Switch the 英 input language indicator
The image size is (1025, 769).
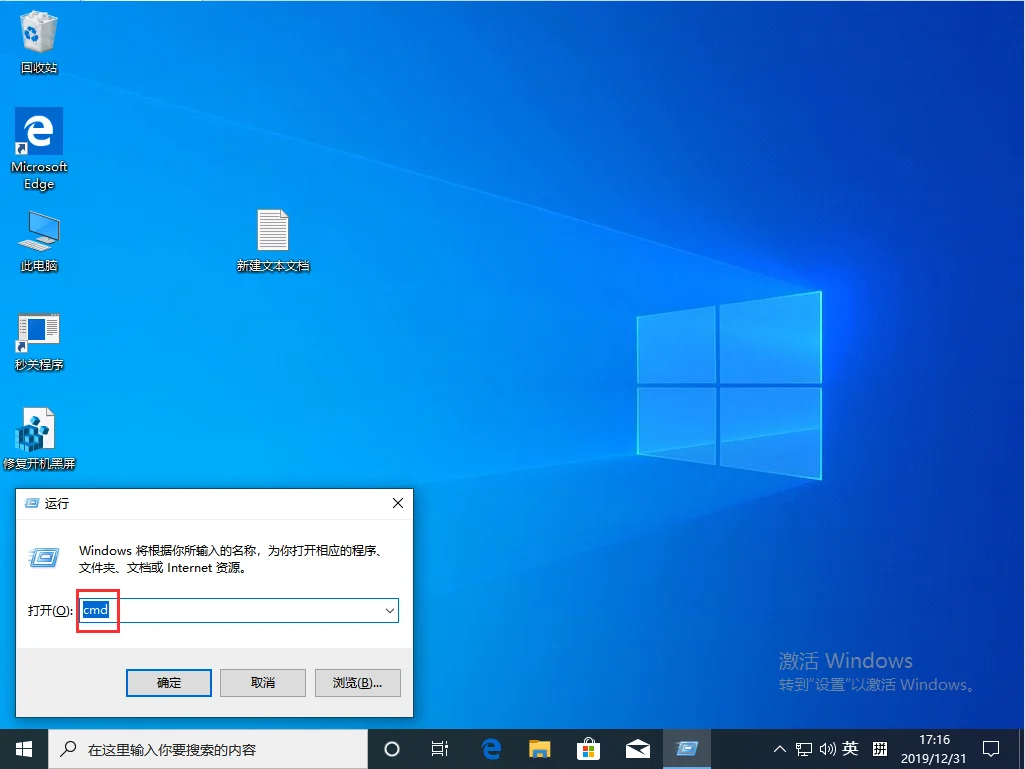(850, 748)
